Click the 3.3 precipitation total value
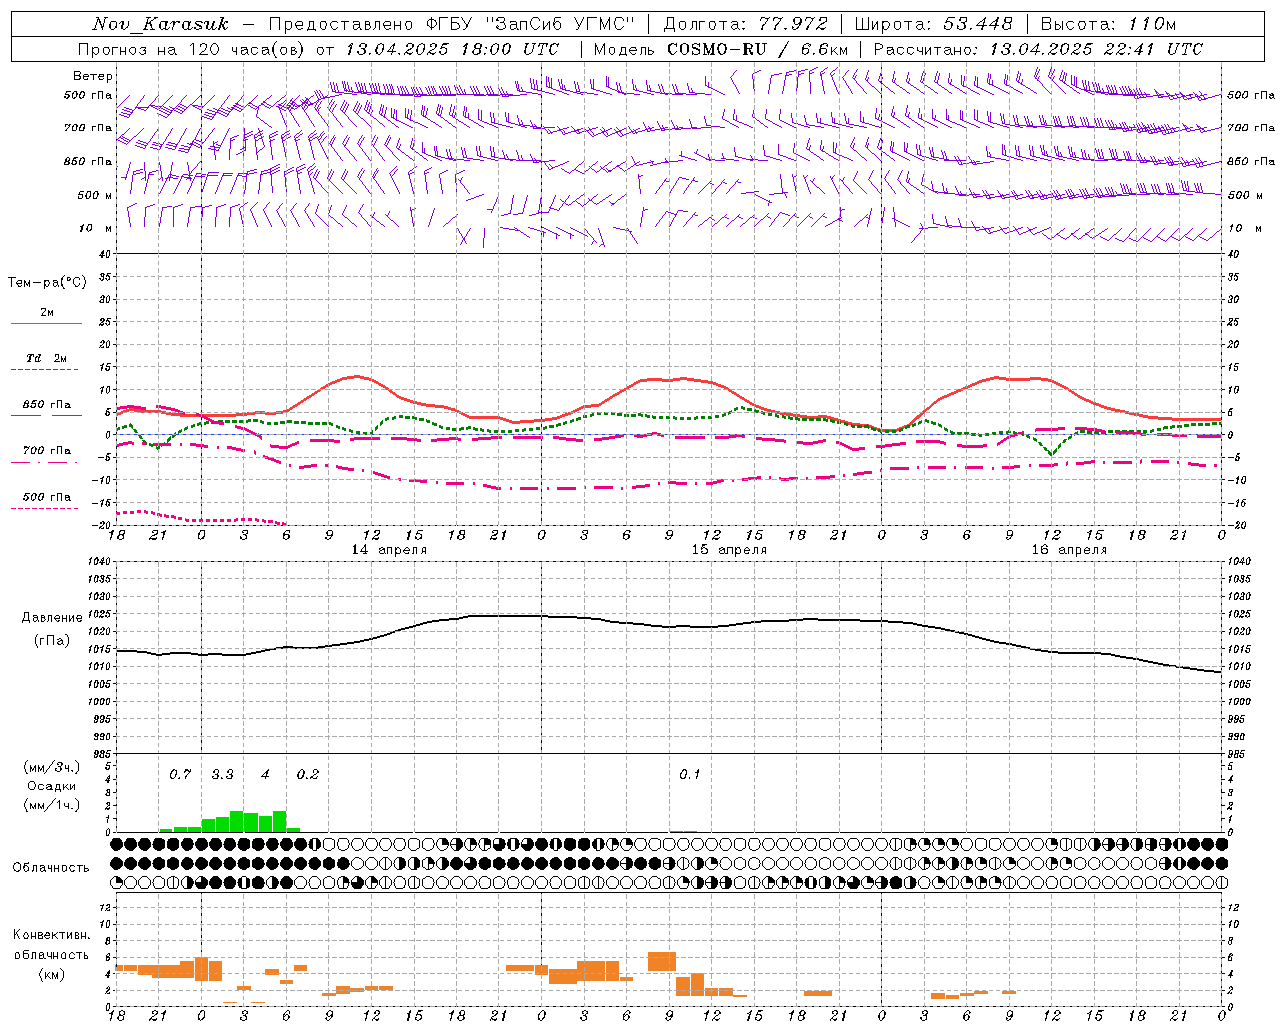1280x1024 pixels. click(x=222, y=774)
